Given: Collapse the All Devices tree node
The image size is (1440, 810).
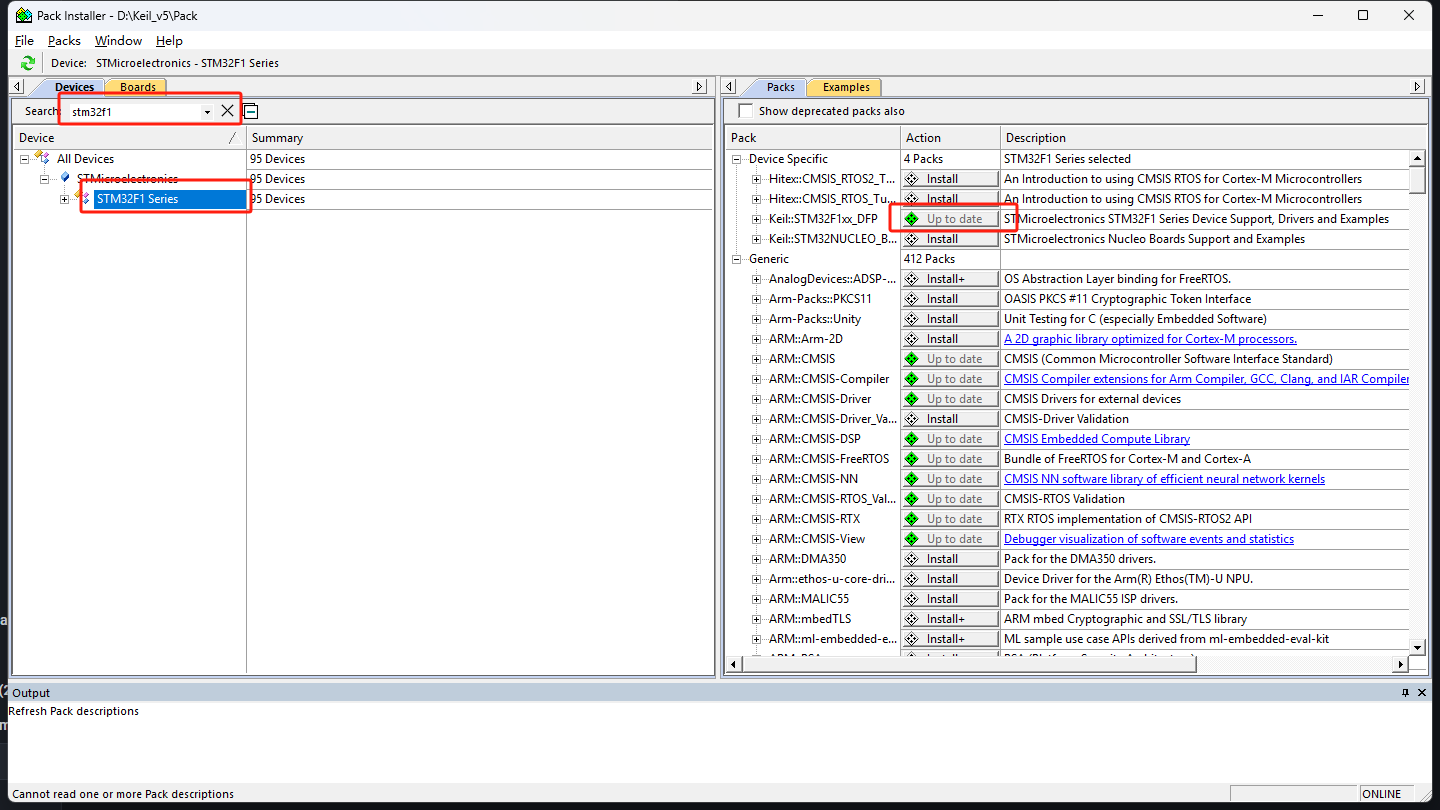Looking at the screenshot, I should pos(24,159).
